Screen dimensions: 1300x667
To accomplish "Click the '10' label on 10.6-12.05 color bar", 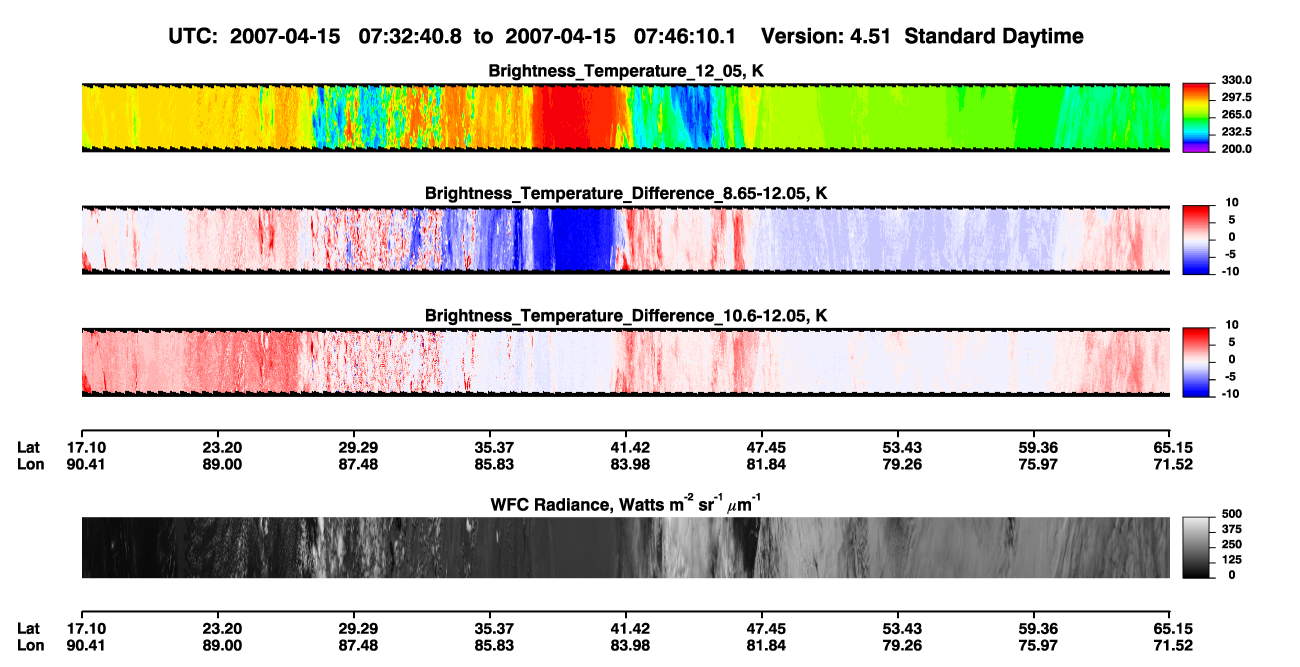I will coord(1231,325).
